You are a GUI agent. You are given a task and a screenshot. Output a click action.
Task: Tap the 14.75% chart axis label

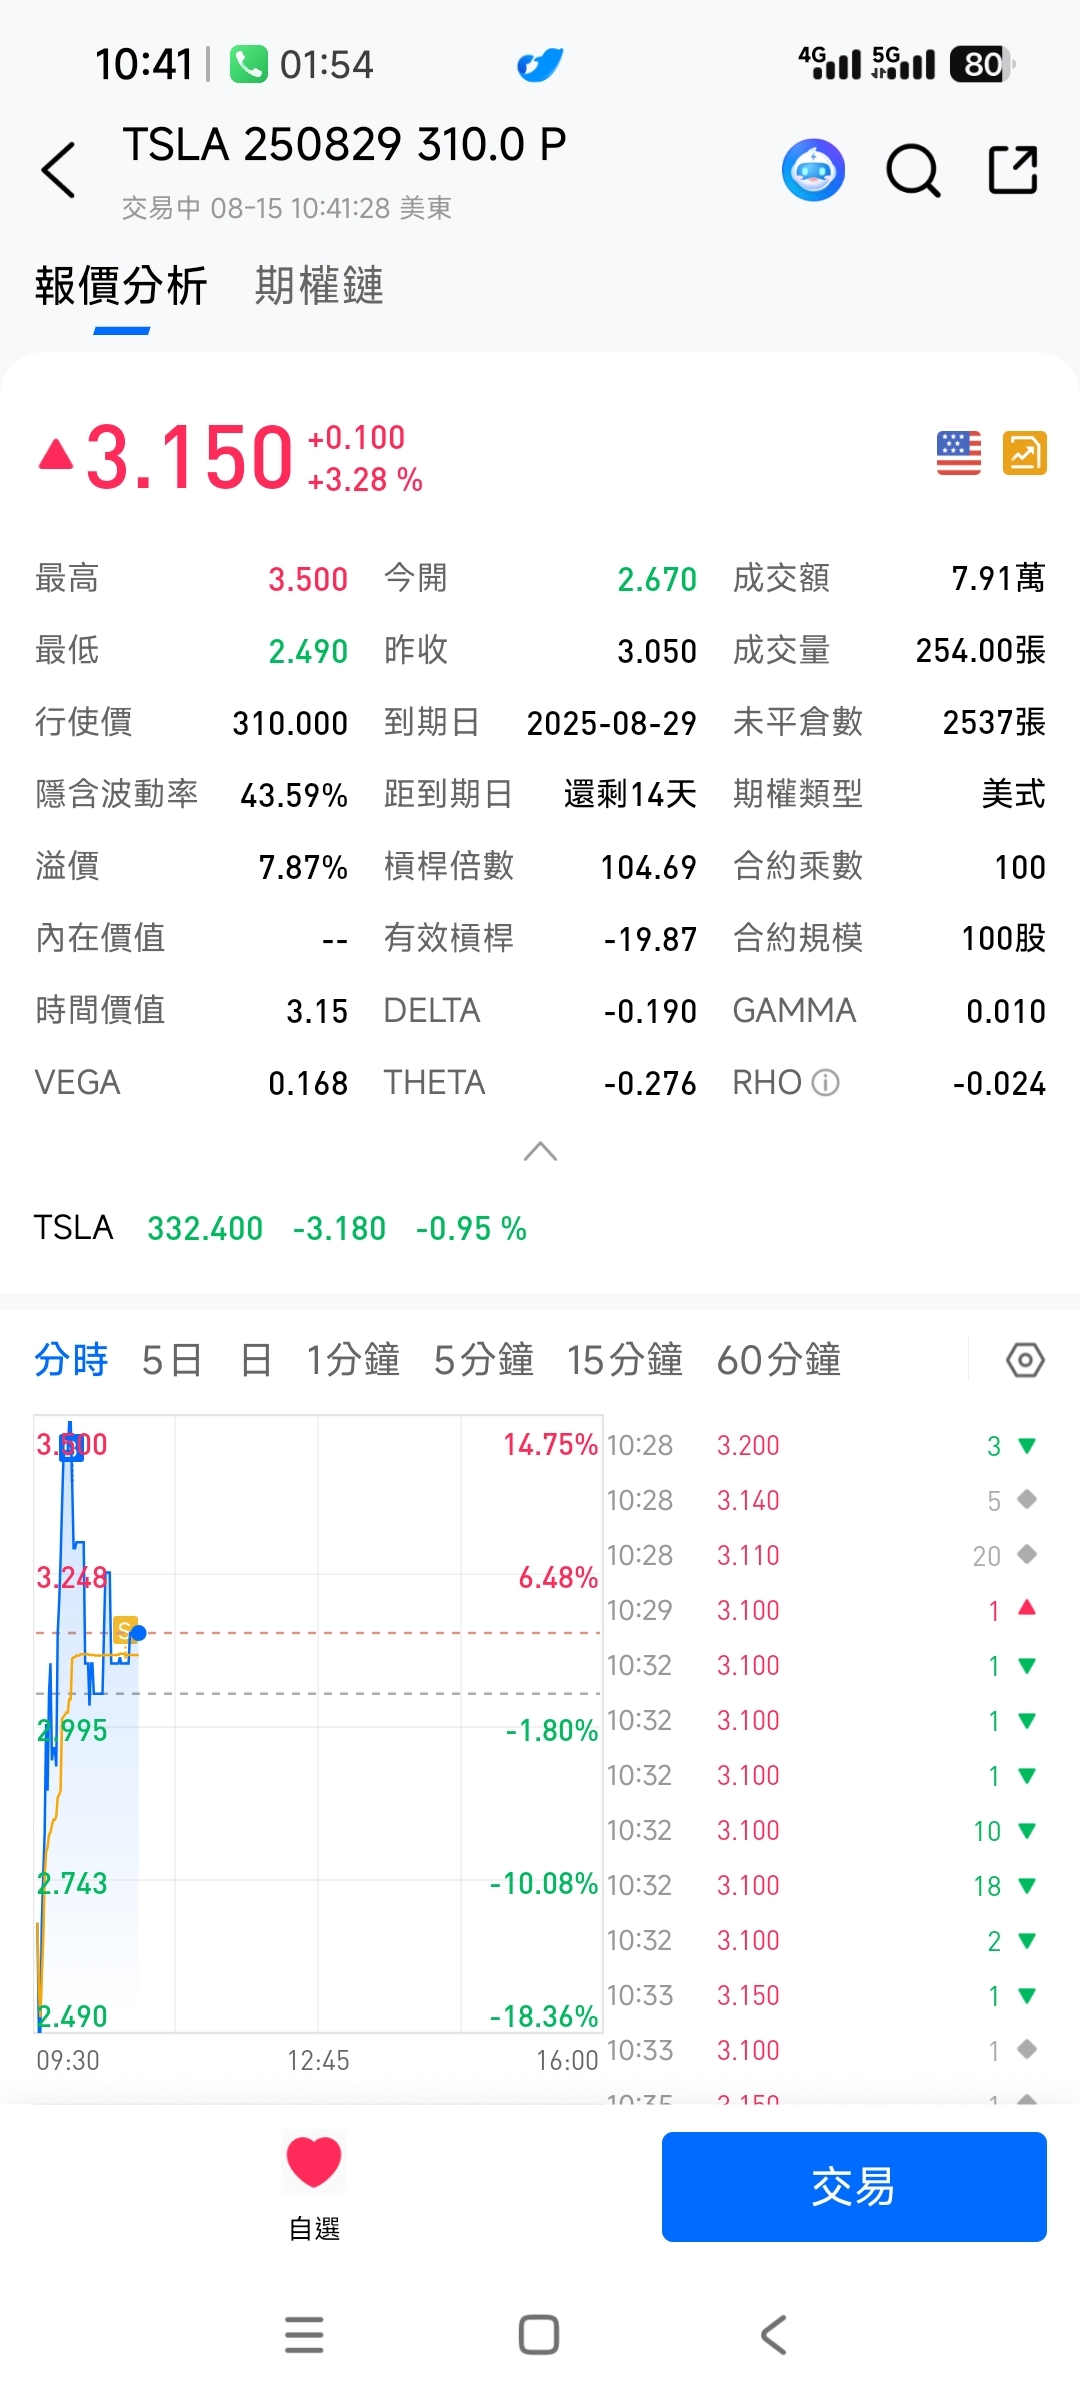click(550, 1444)
